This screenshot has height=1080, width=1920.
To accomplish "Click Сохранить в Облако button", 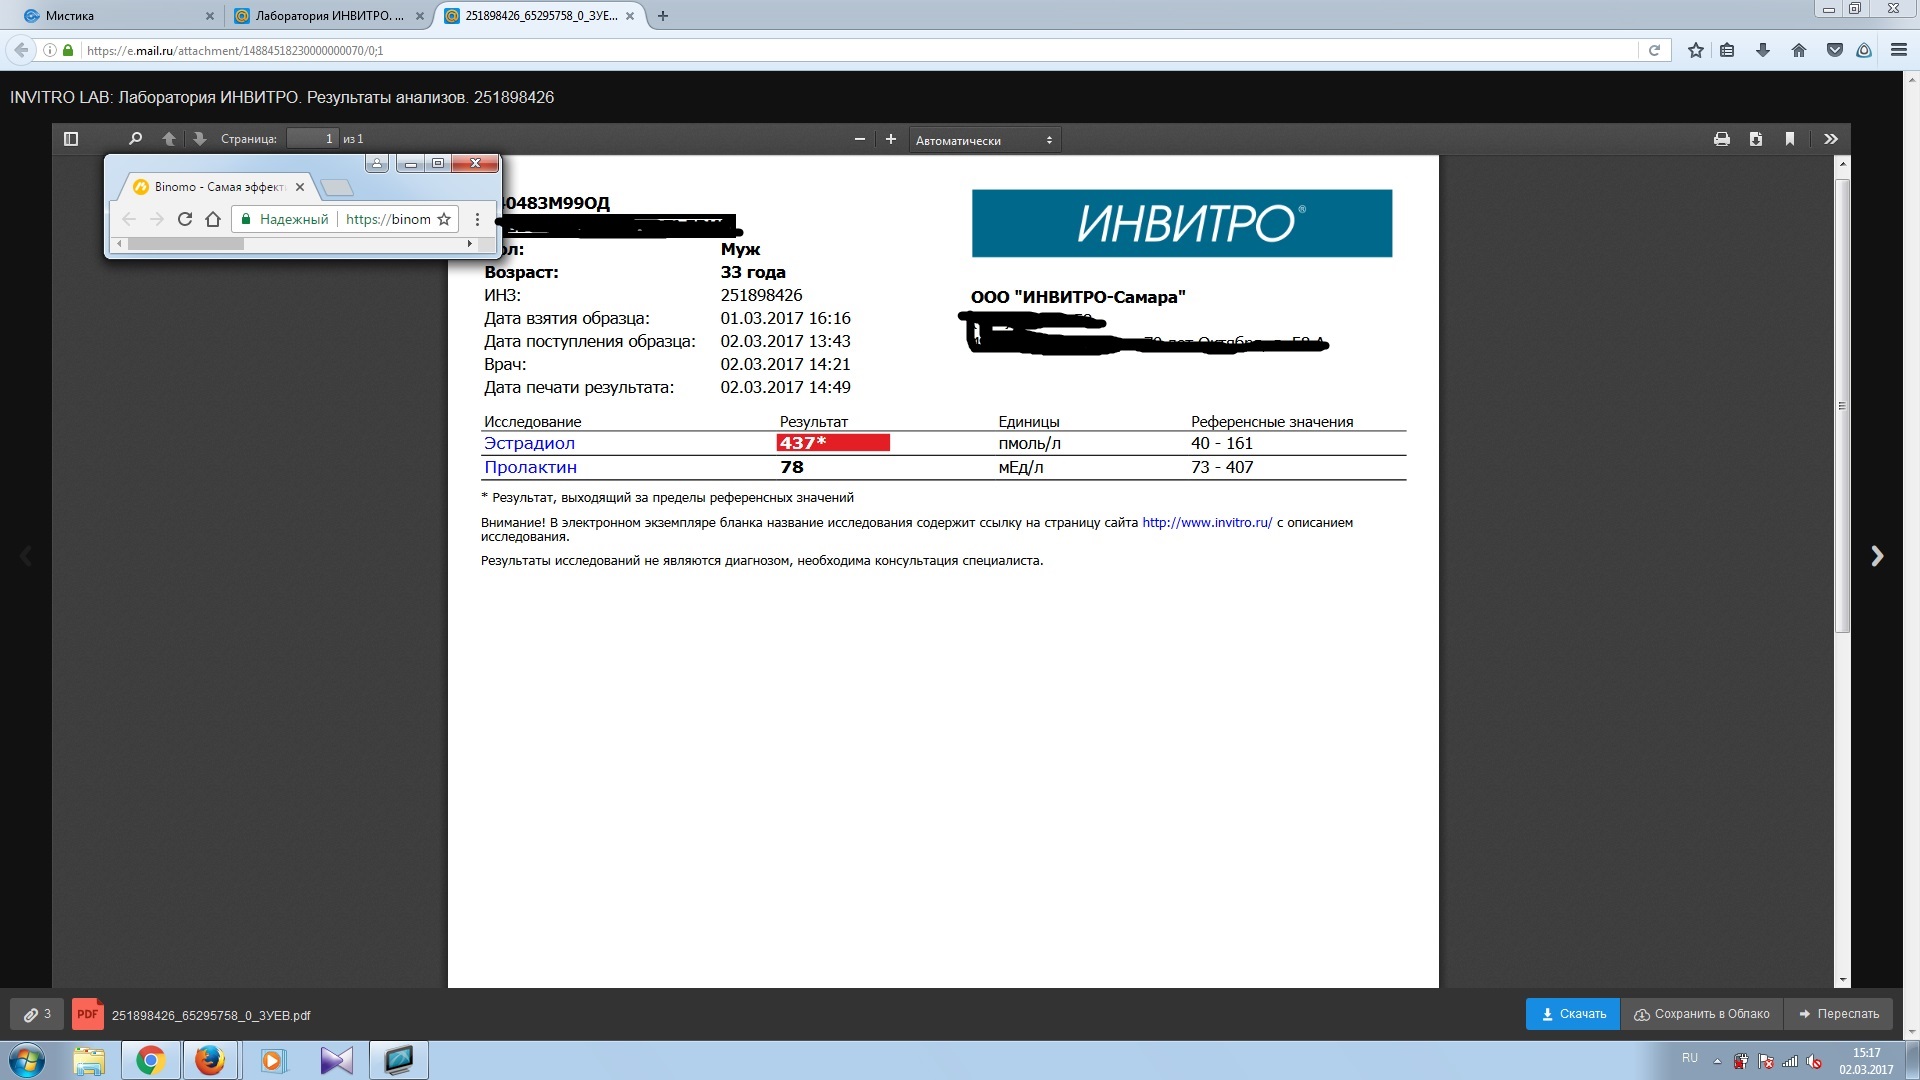I will click(x=1702, y=1014).
